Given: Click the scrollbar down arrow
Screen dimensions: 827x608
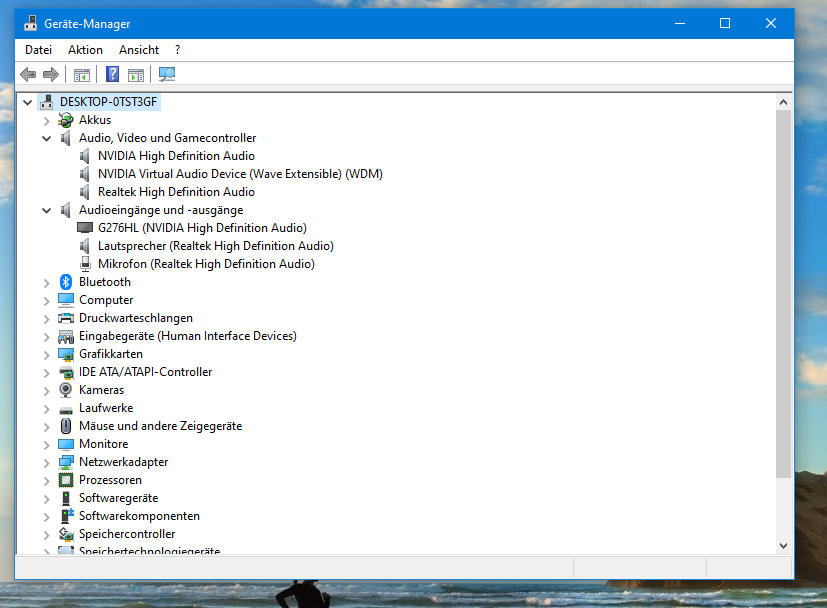Looking at the screenshot, I should click(783, 546).
